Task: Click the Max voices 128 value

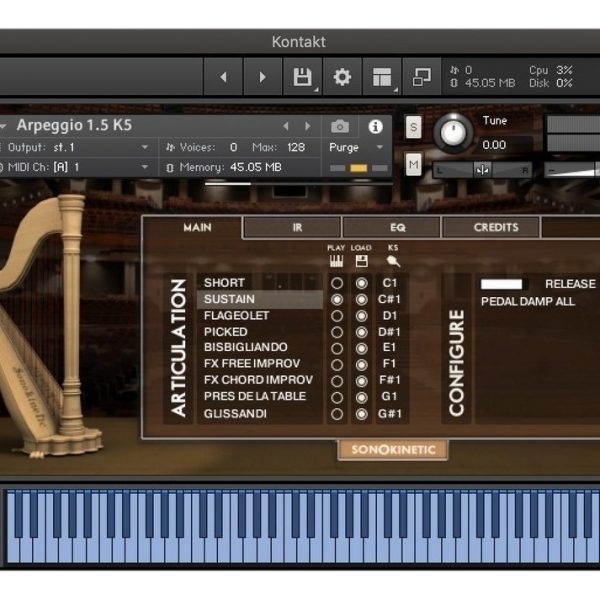Action: pos(296,147)
